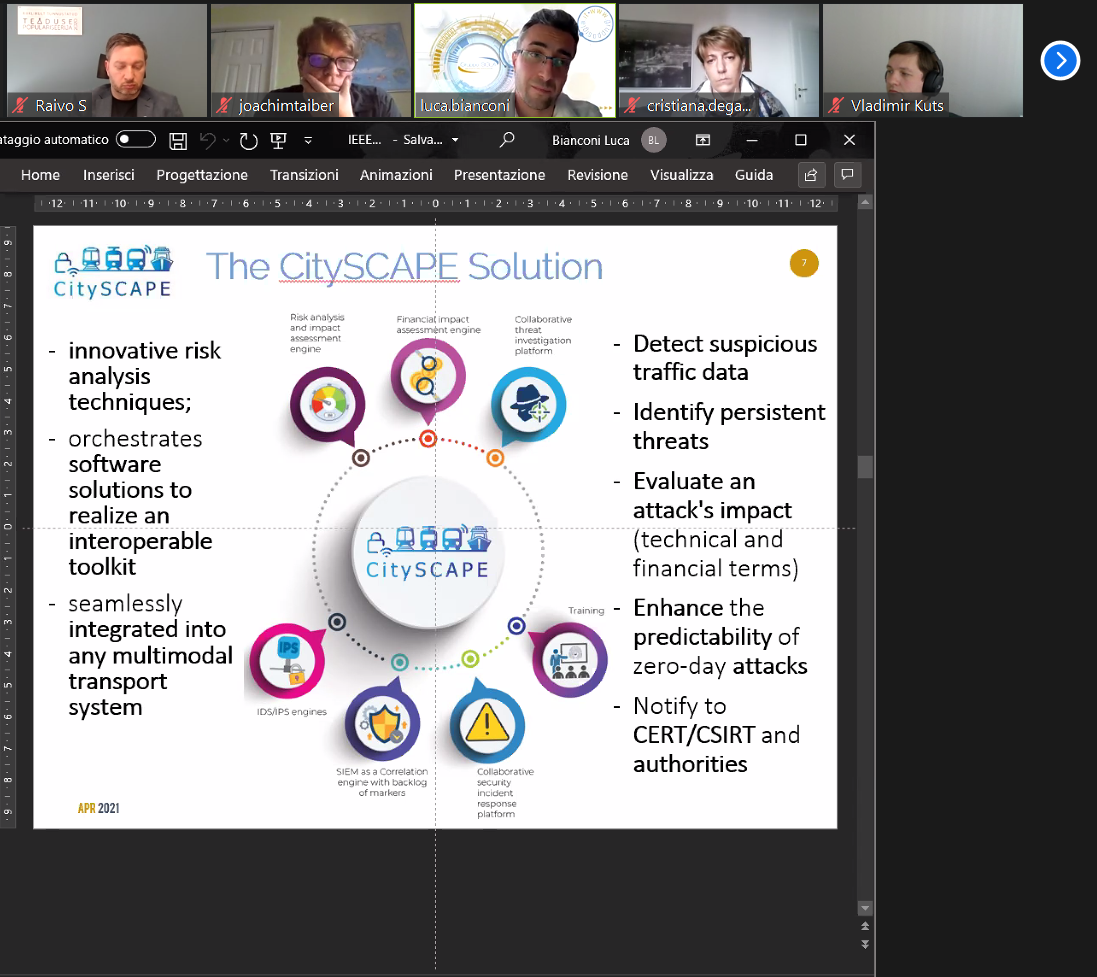Click the Share icon in ribbon
1097x977 pixels.
click(x=811, y=175)
